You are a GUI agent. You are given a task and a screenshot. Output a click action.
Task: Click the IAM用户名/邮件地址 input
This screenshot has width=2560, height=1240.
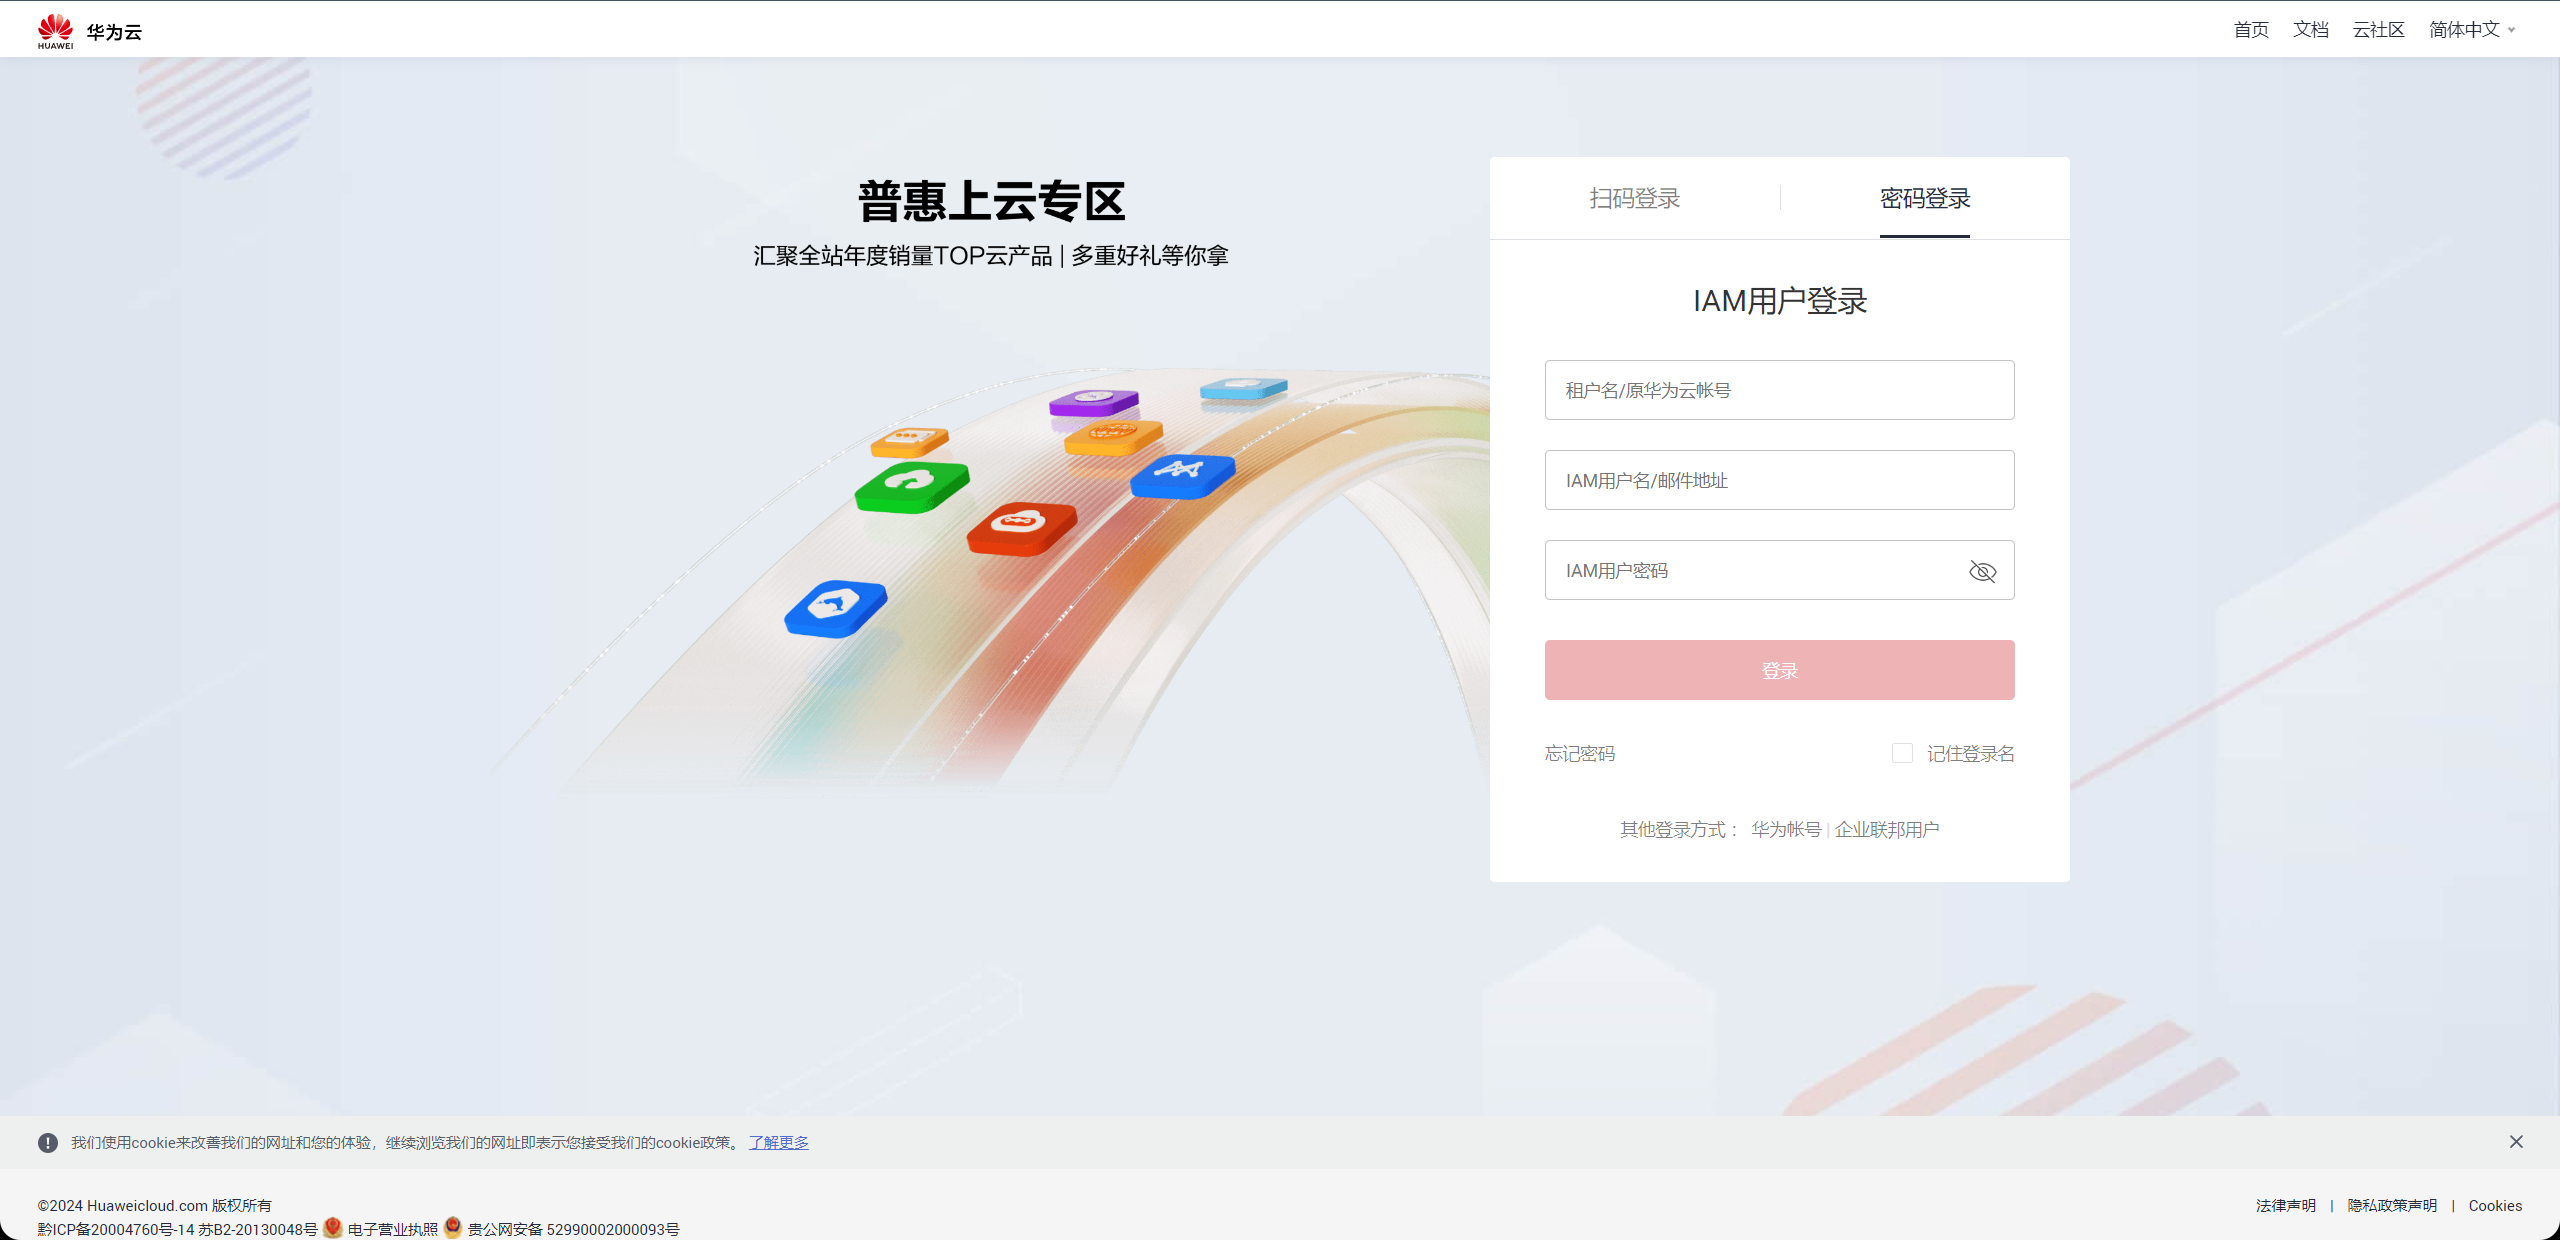1779,480
